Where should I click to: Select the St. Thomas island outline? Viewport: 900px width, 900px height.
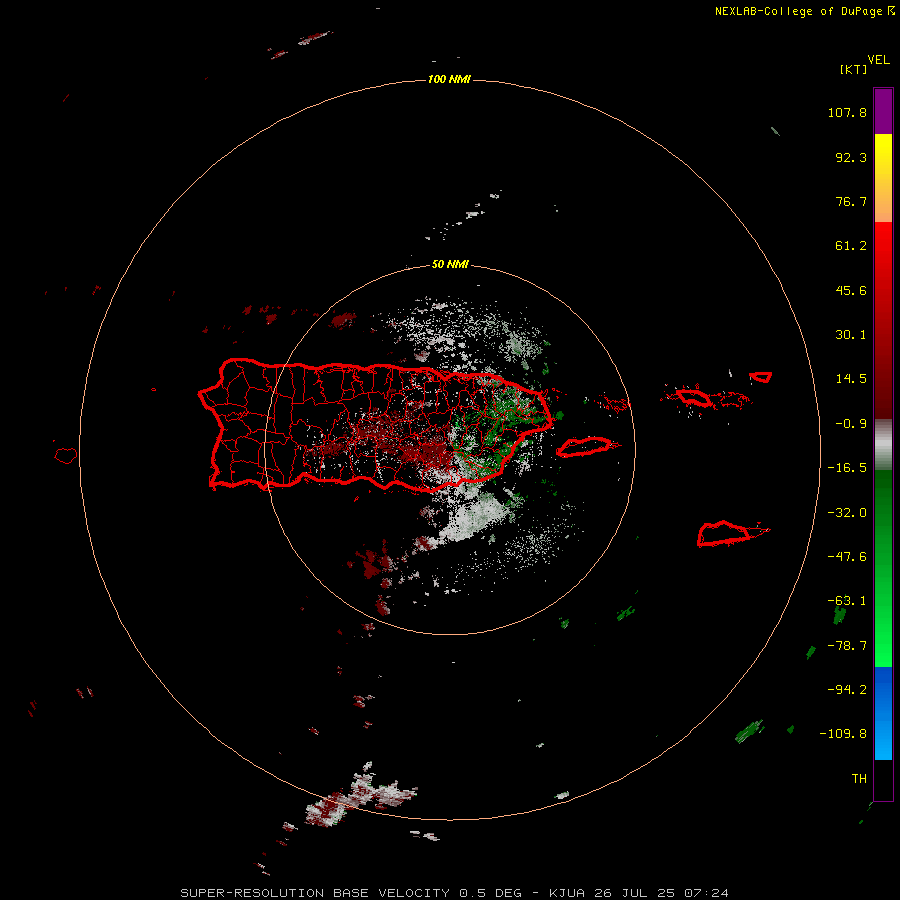[x=695, y=397]
